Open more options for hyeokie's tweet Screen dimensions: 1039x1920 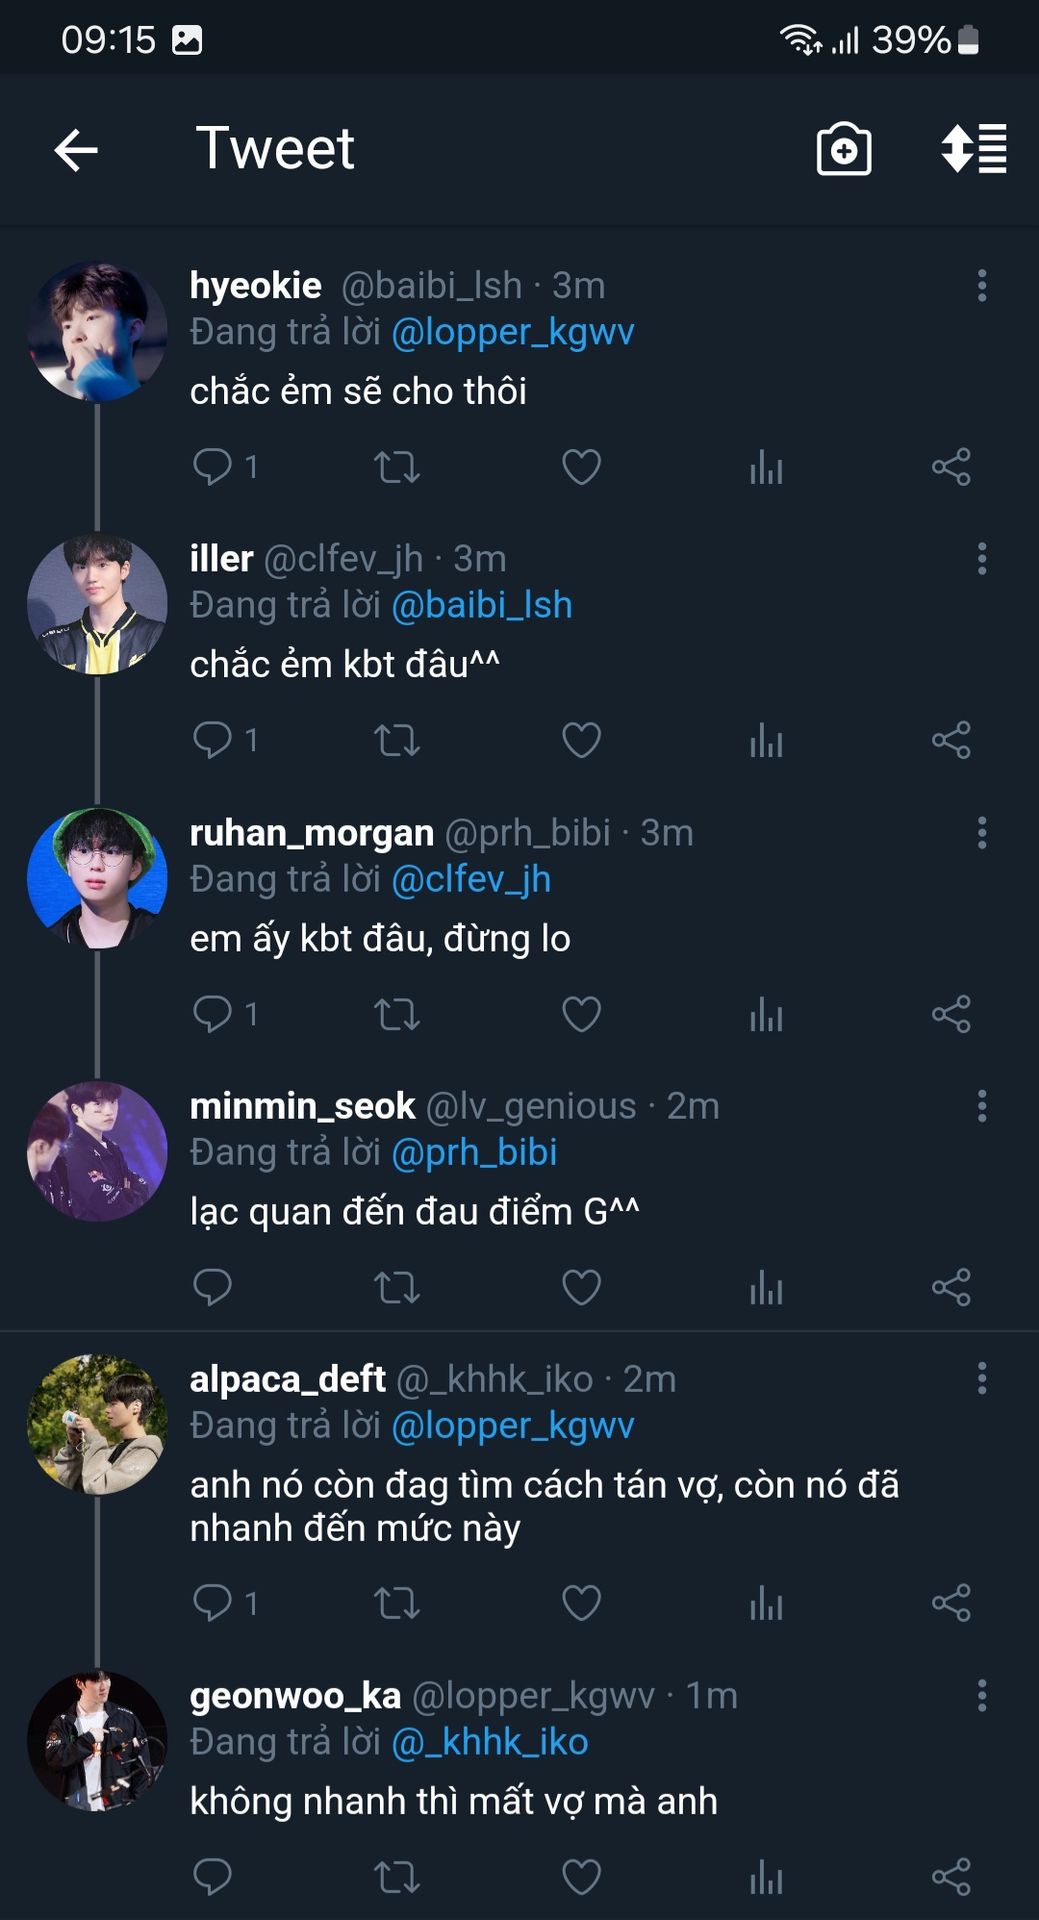click(x=982, y=286)
